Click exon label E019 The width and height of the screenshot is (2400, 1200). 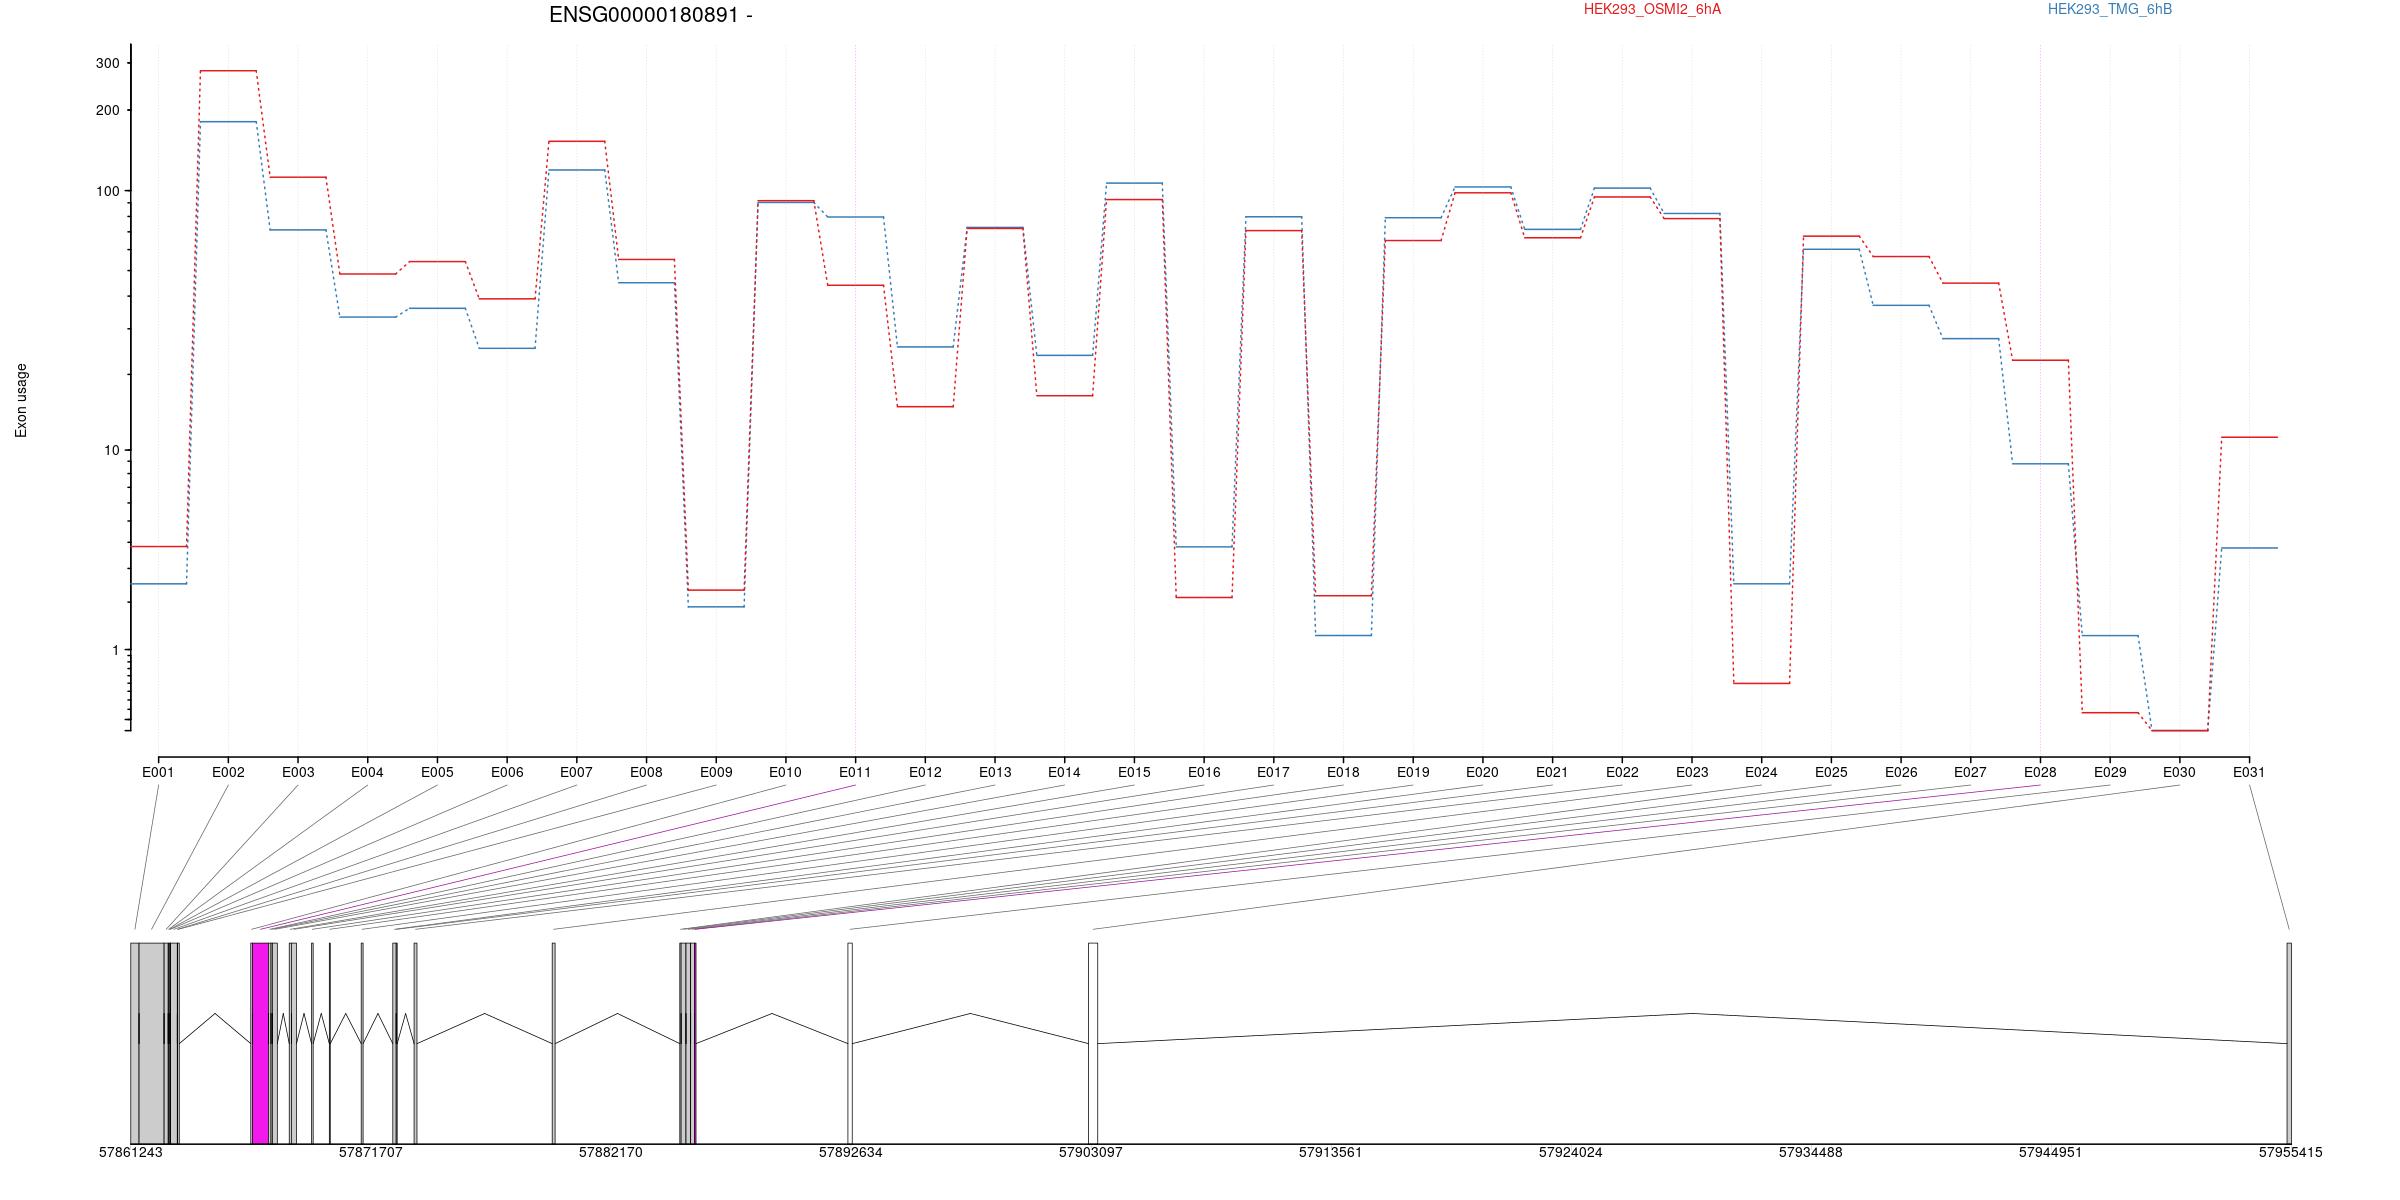pyautogui.click(x=1413, y=772)
